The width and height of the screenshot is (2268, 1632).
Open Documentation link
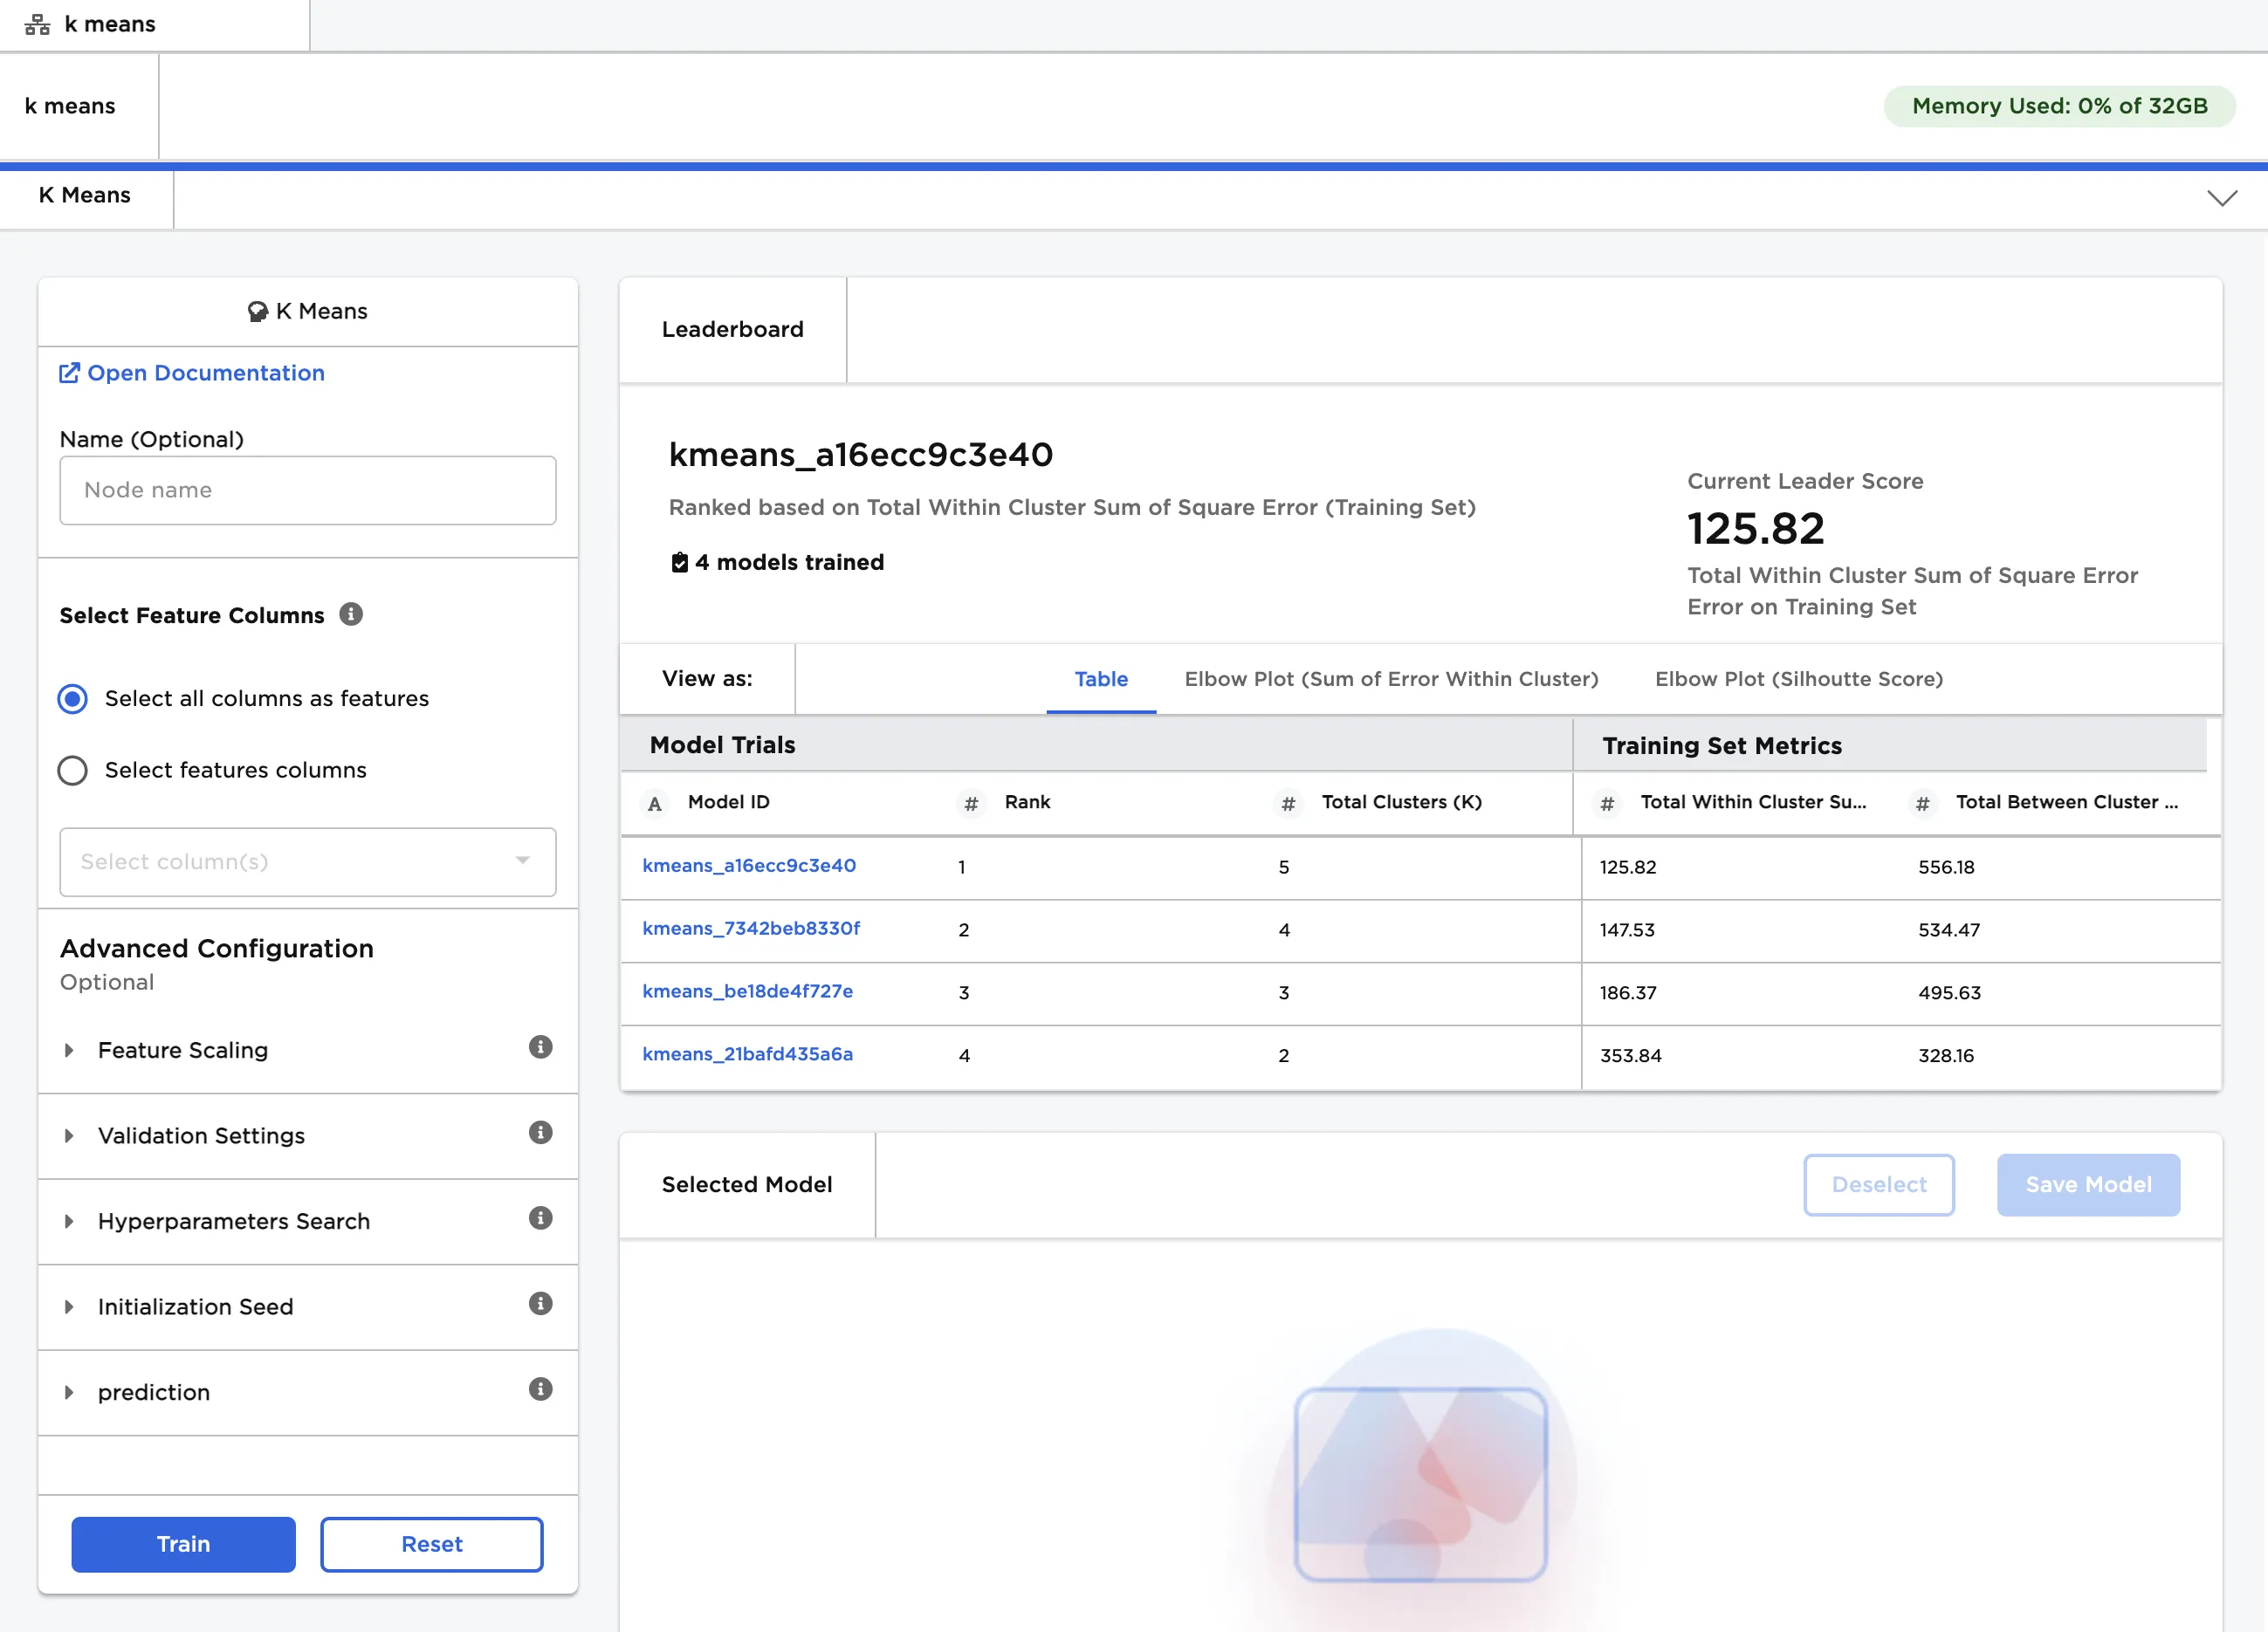pyautogui.click(x=192, y=373)
